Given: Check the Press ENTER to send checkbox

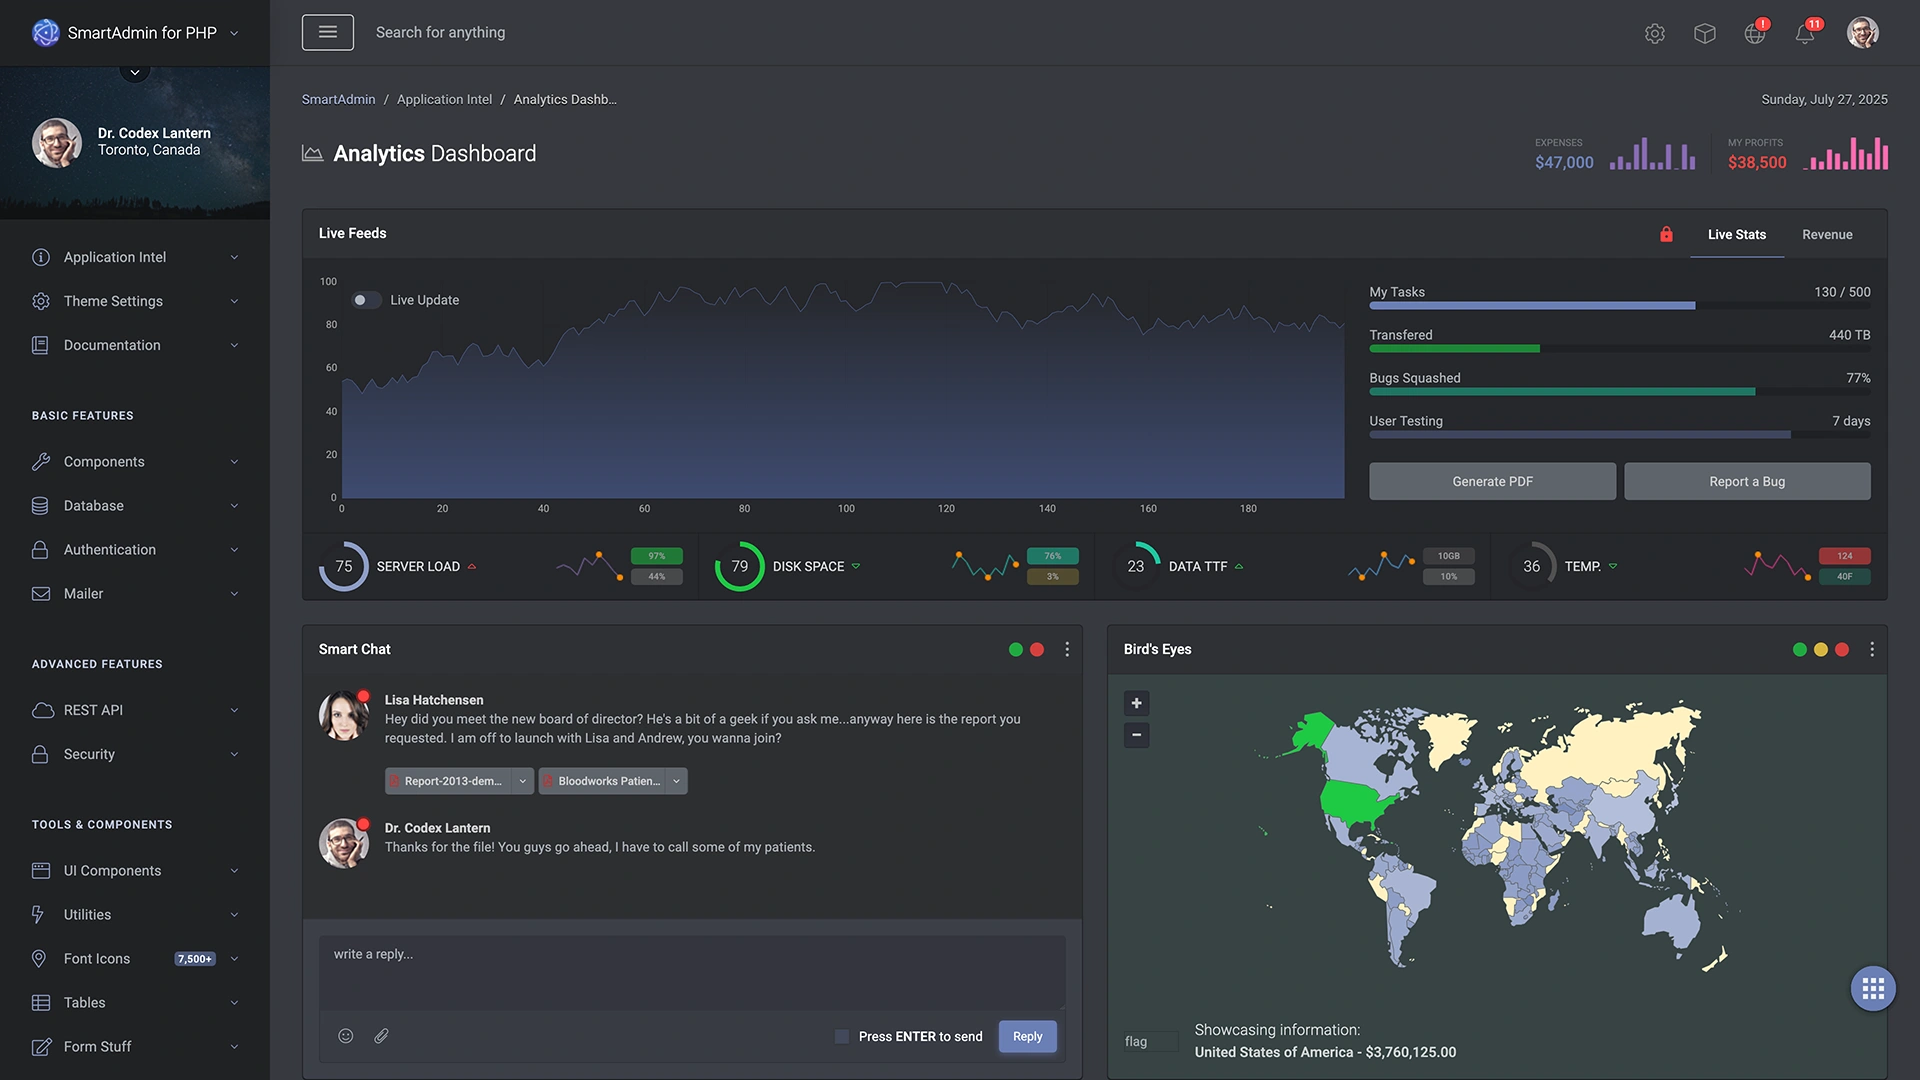Looking at the screenshot, I should [841, 1037].
